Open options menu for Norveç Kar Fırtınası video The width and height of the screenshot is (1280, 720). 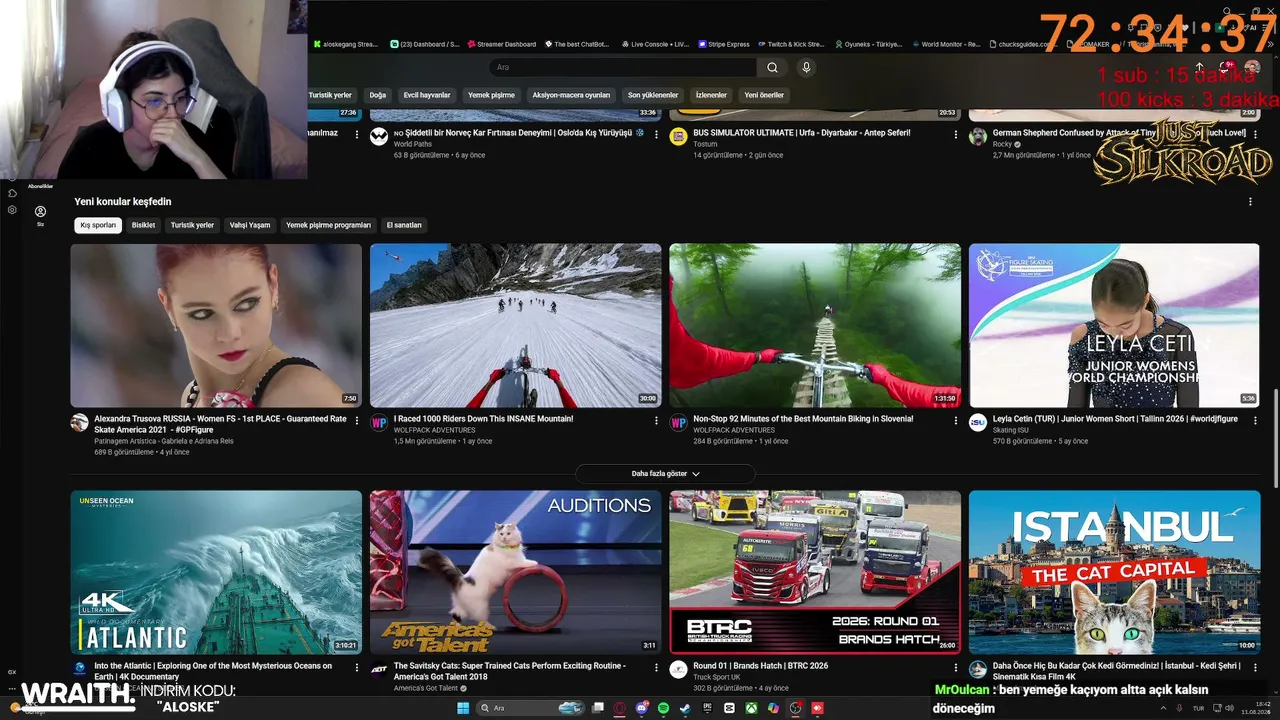(656, 134)
